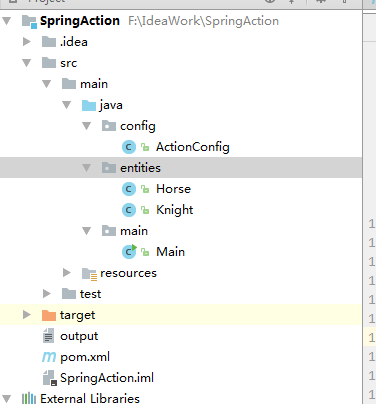
Task: Click the output file icon
Action: (x=48, y=336)
